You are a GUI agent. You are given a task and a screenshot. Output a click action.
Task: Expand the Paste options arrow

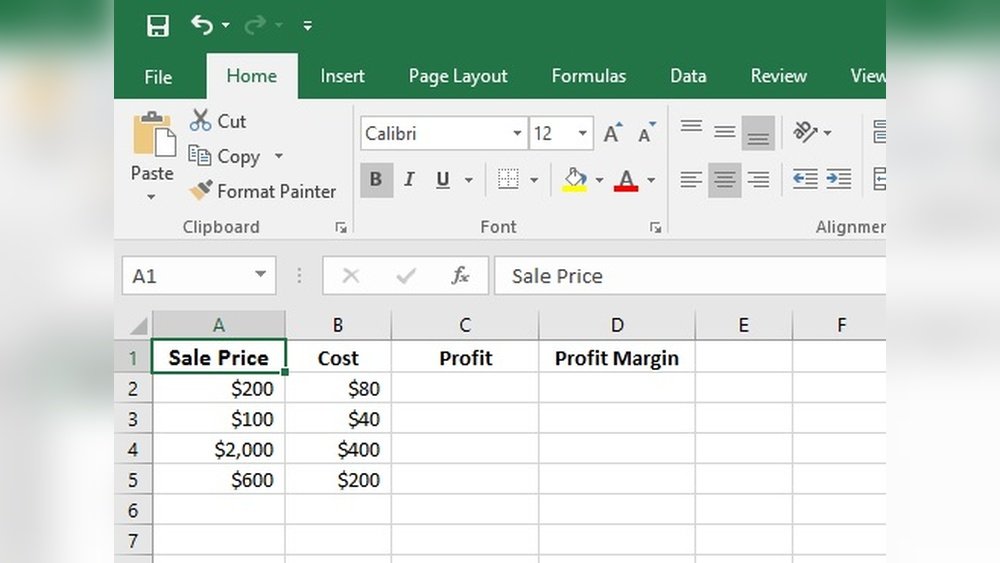tap(151, 196)
